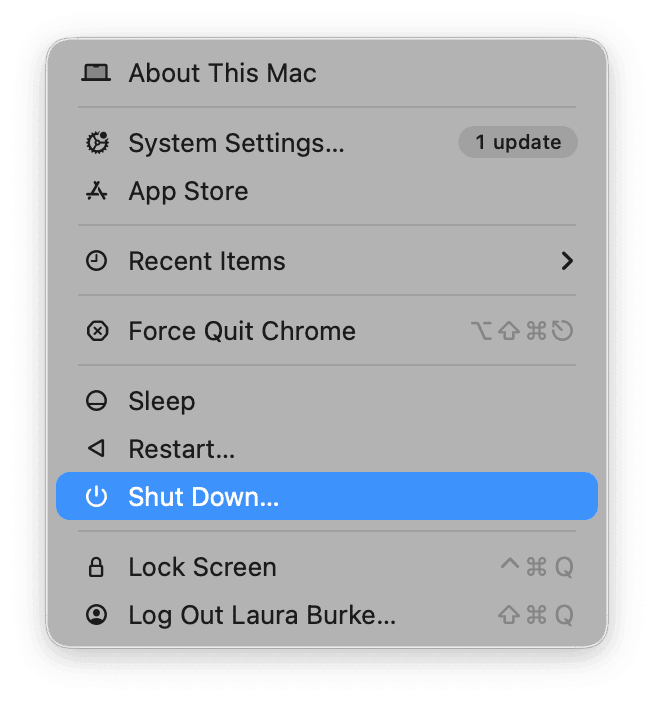Image resolution: width=654 pixels, height=702 pixels.
Task: Expand the Recent Items submenu chevron
Action: coord(567,261)
